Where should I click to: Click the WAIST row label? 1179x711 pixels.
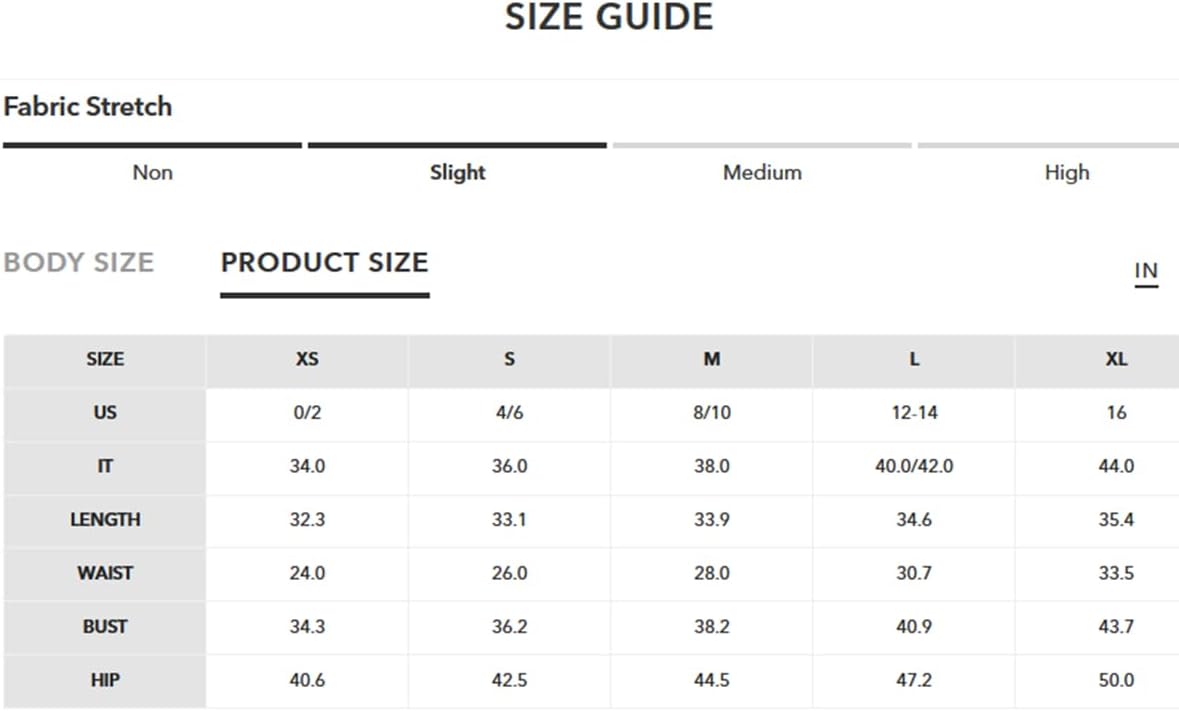(x=105, y=573)
